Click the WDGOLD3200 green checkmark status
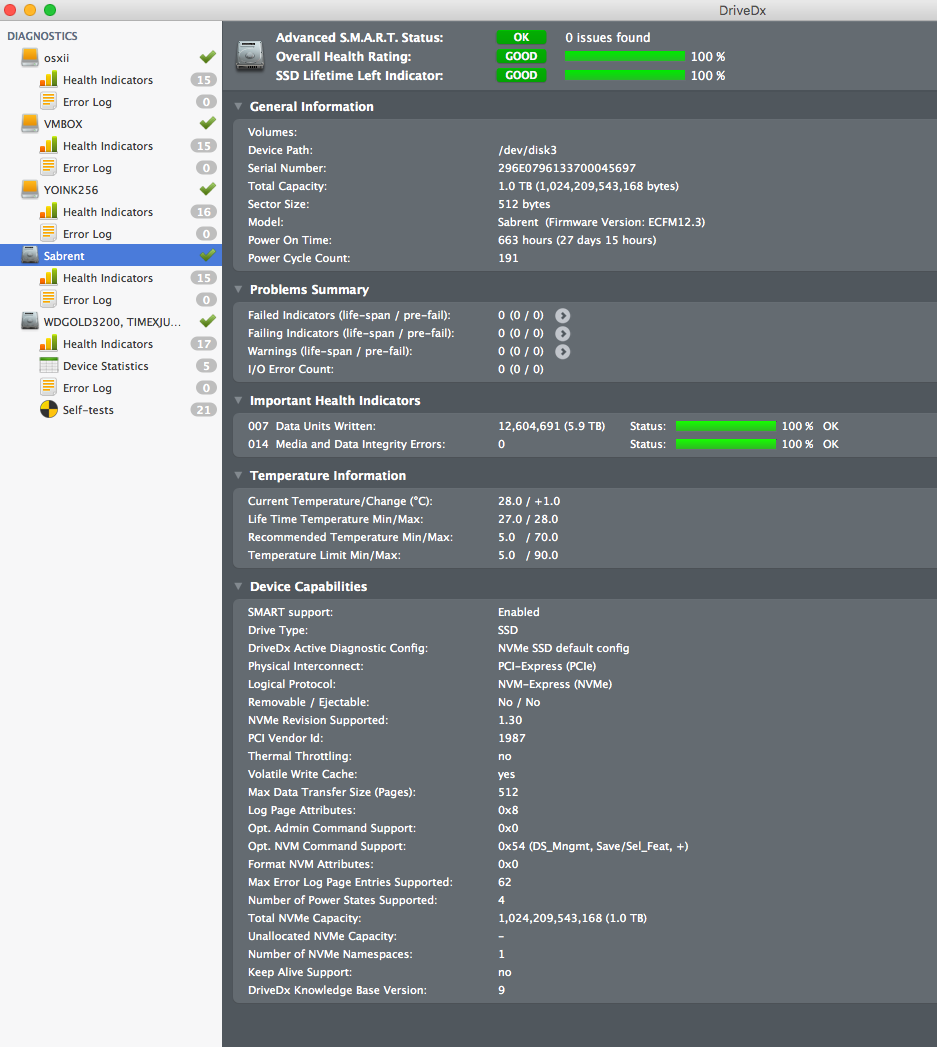This screenshot has height=1047, width=937. pos(208,321)
